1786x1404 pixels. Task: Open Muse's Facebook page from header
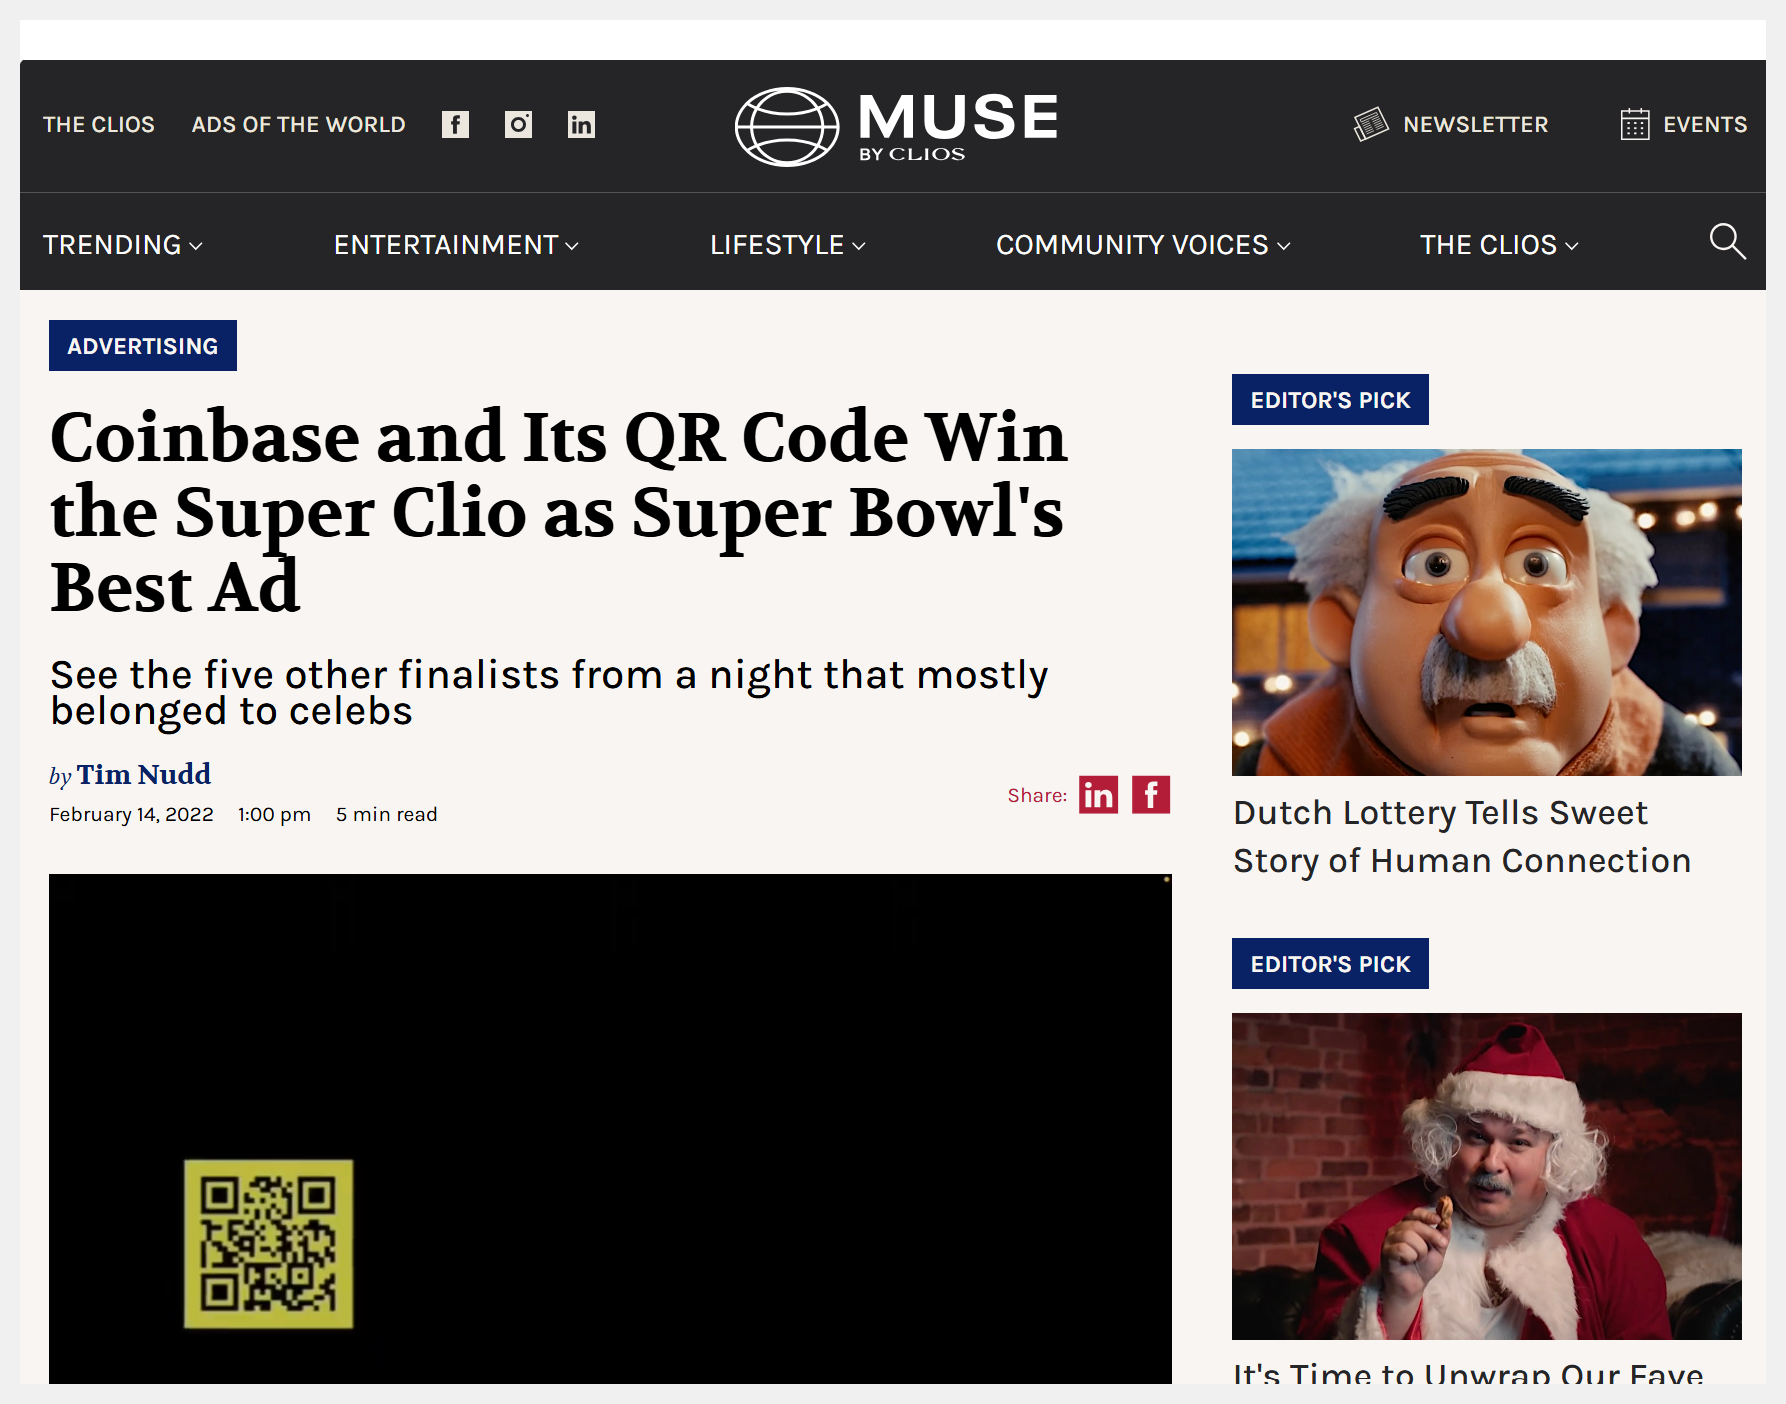[x=455, y=124]
